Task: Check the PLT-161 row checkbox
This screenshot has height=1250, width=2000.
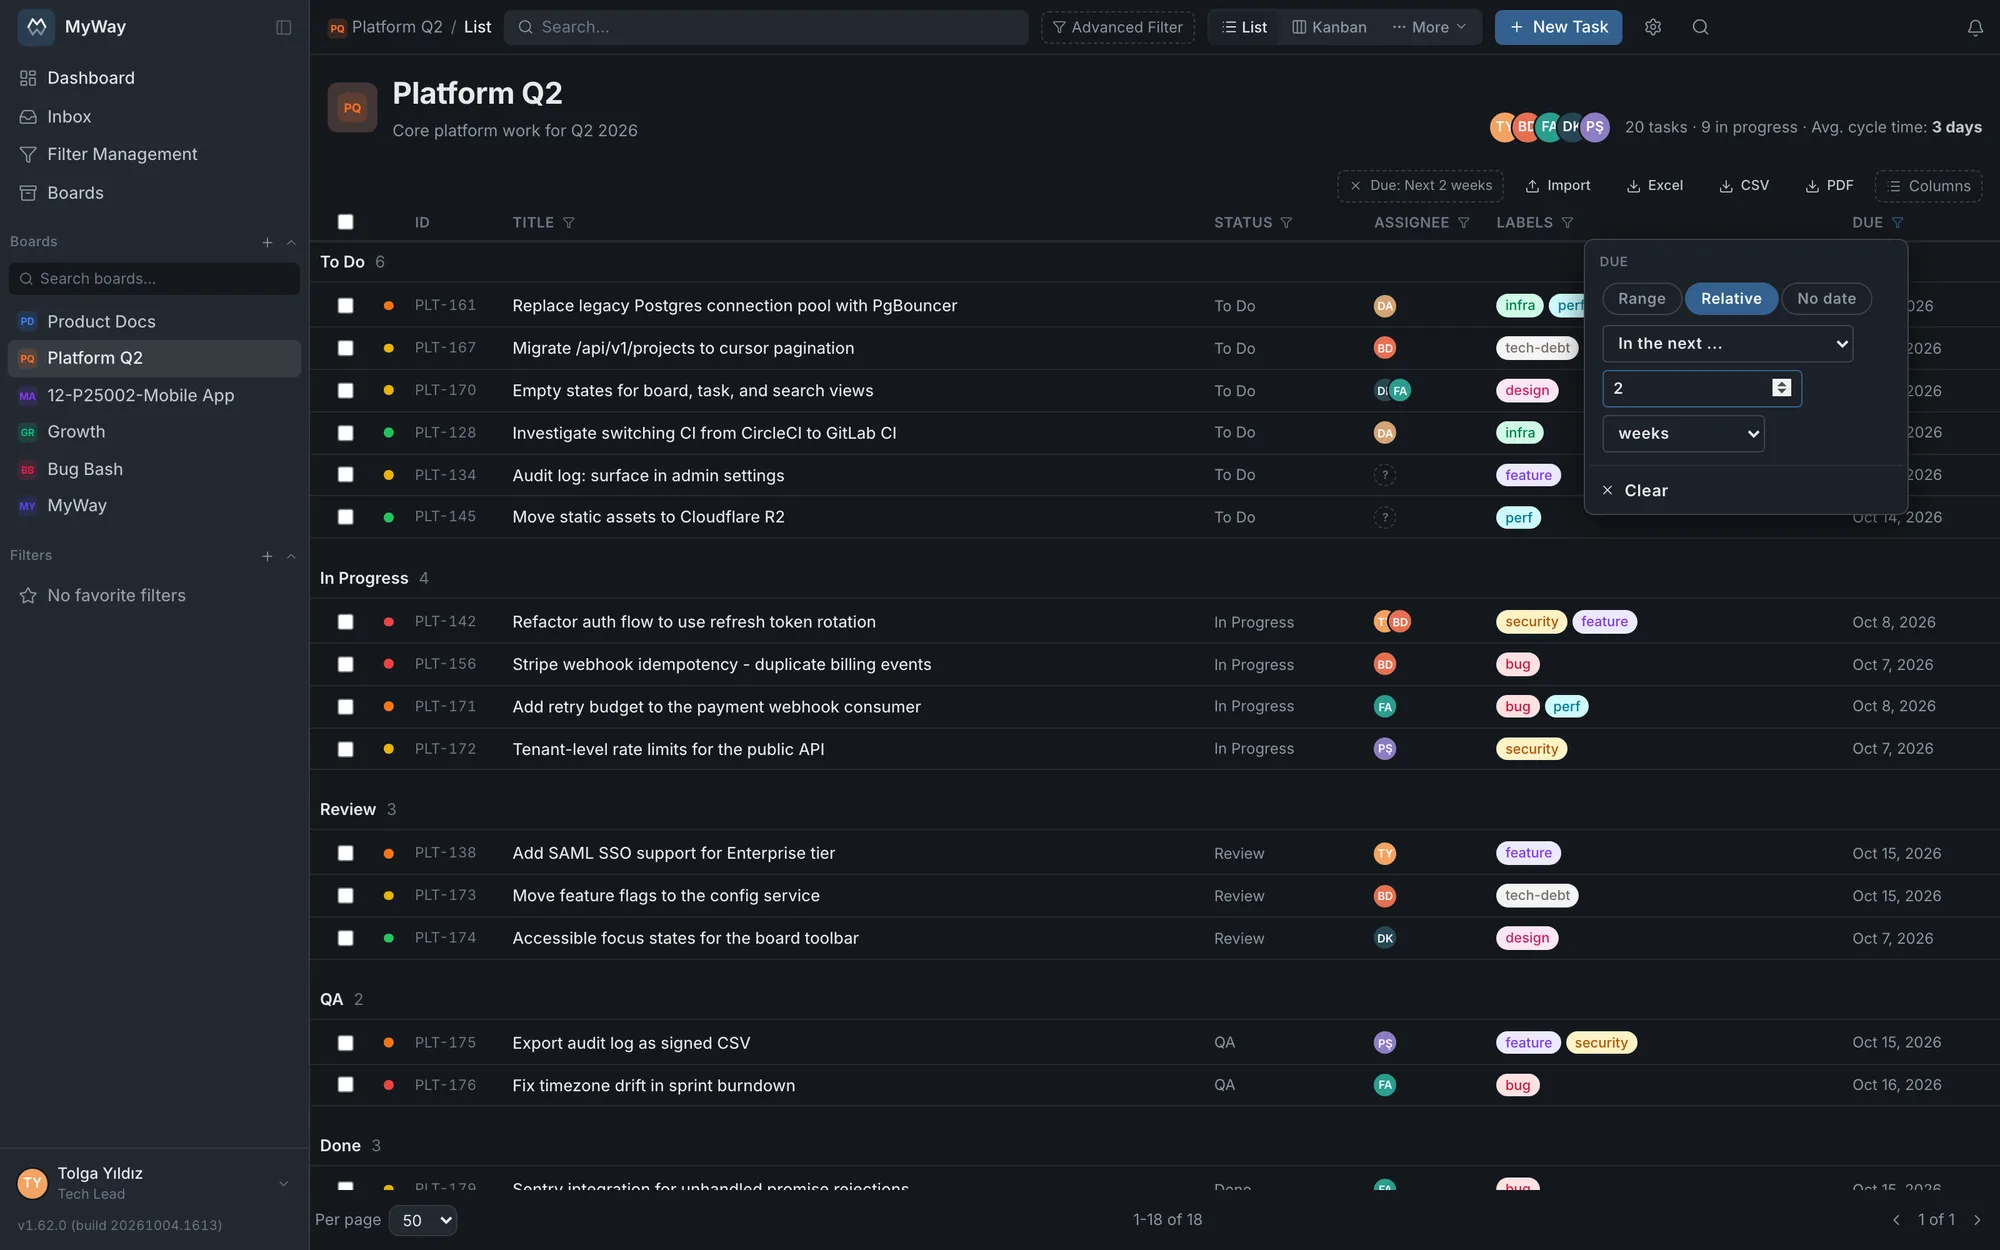Action: pyautogui.click(x=346, y=306)
